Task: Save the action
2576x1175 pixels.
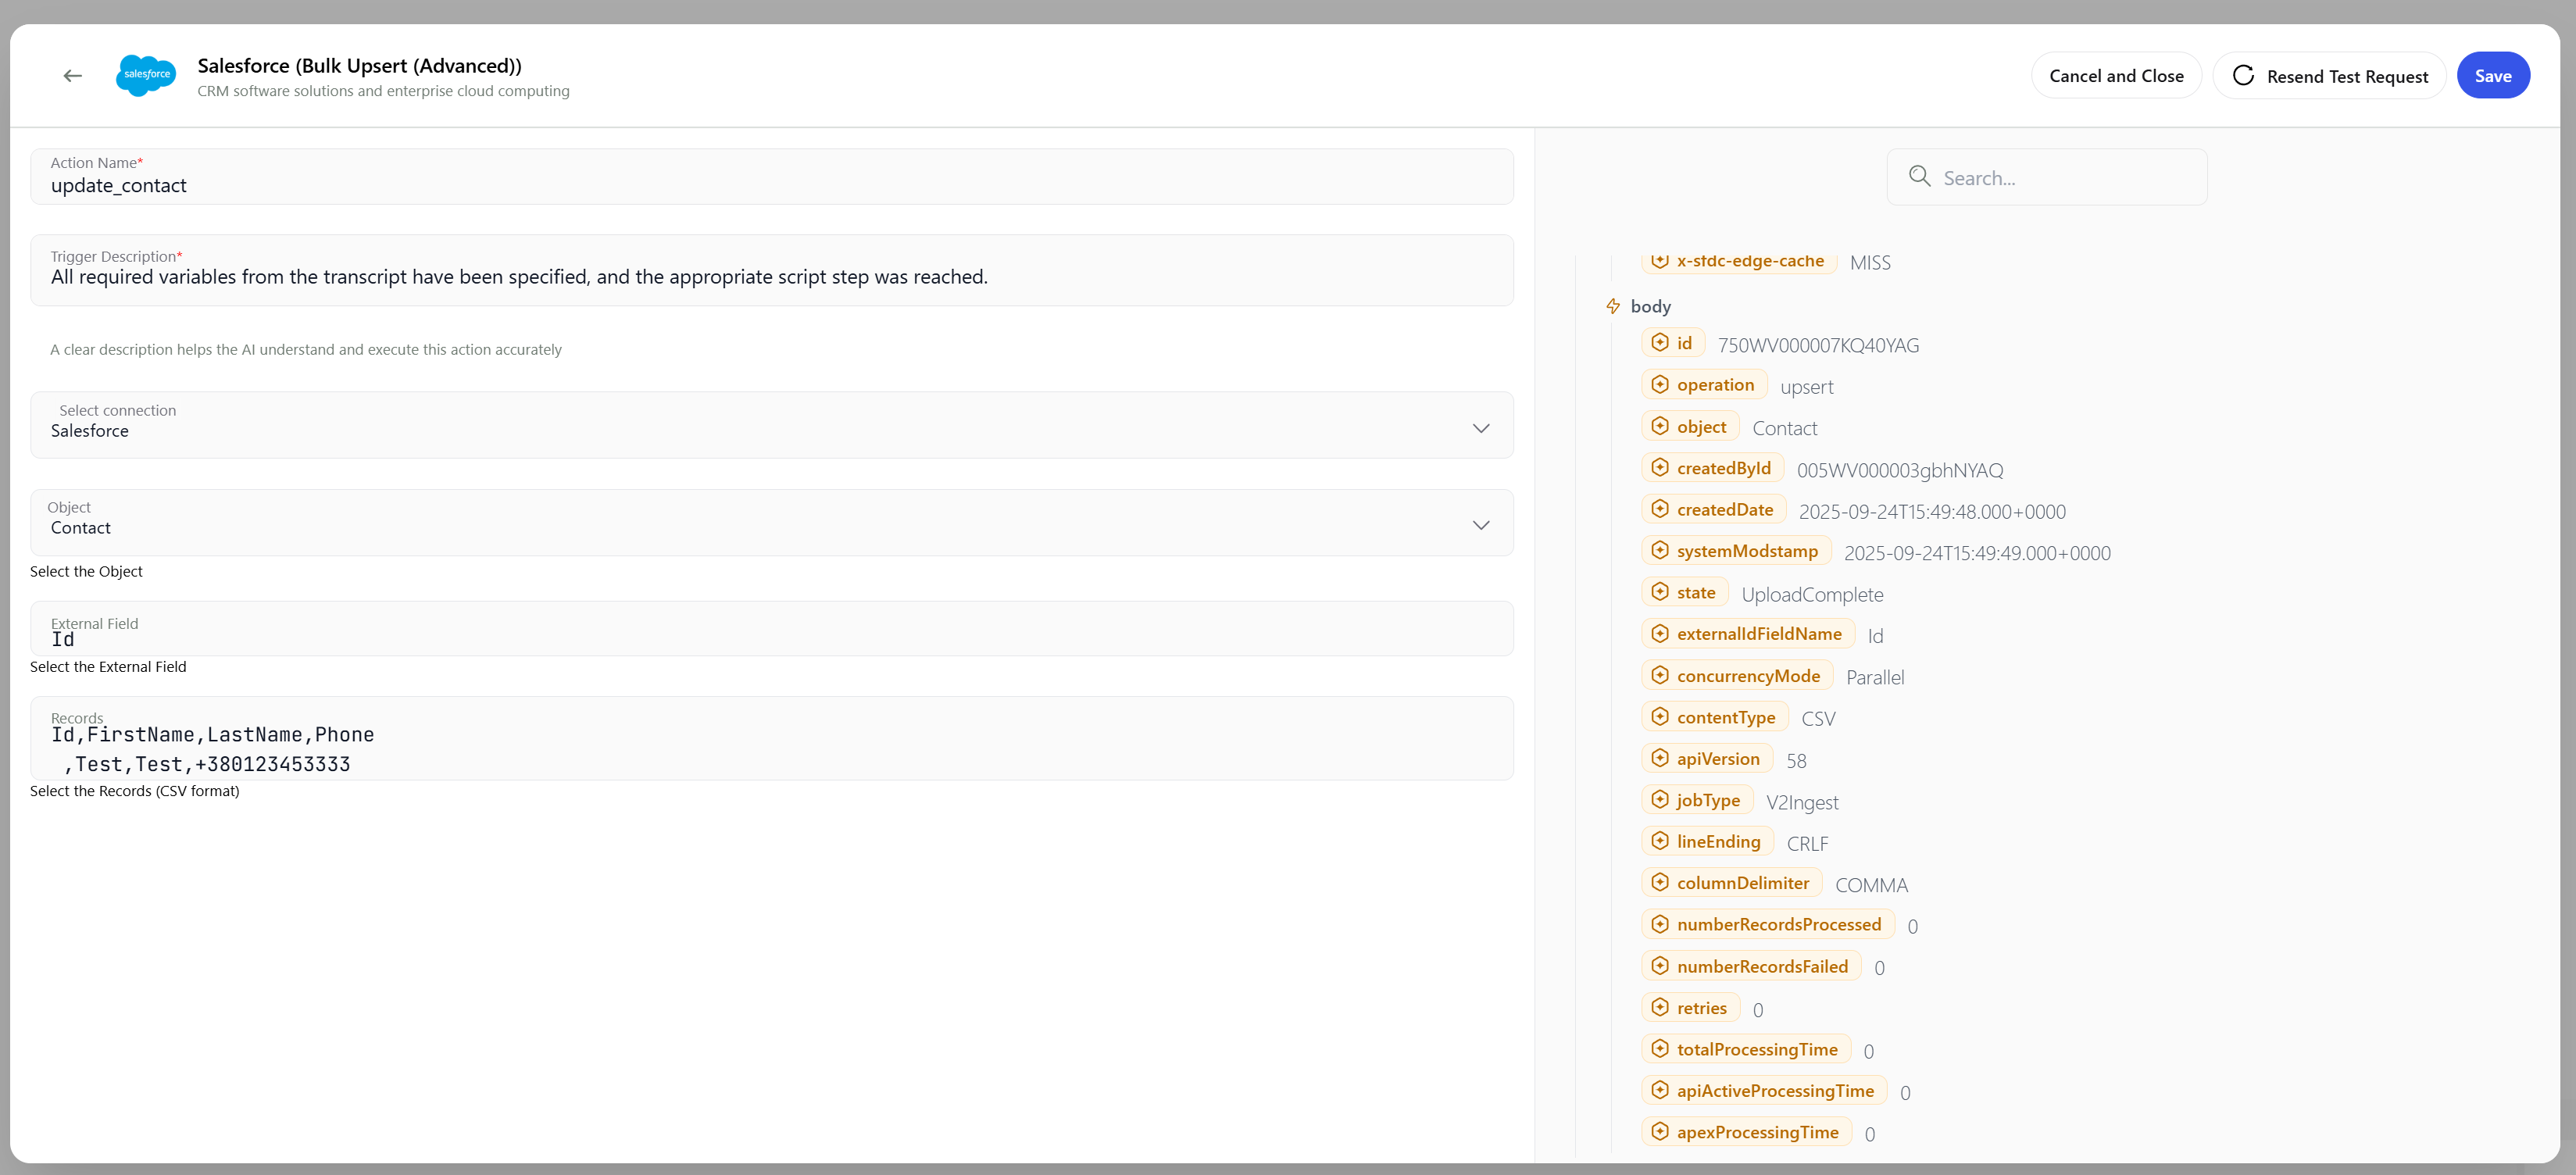Action: pos(2493,76)
